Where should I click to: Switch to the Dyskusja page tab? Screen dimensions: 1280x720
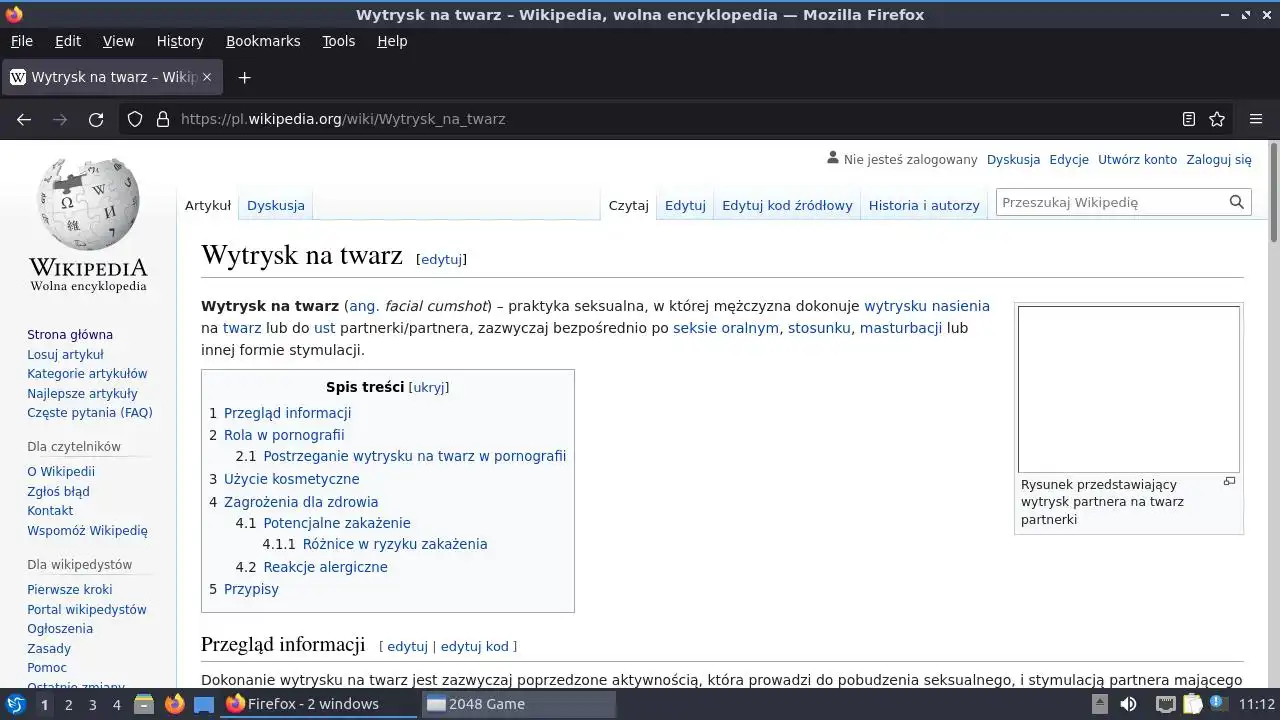click(276, 205)
